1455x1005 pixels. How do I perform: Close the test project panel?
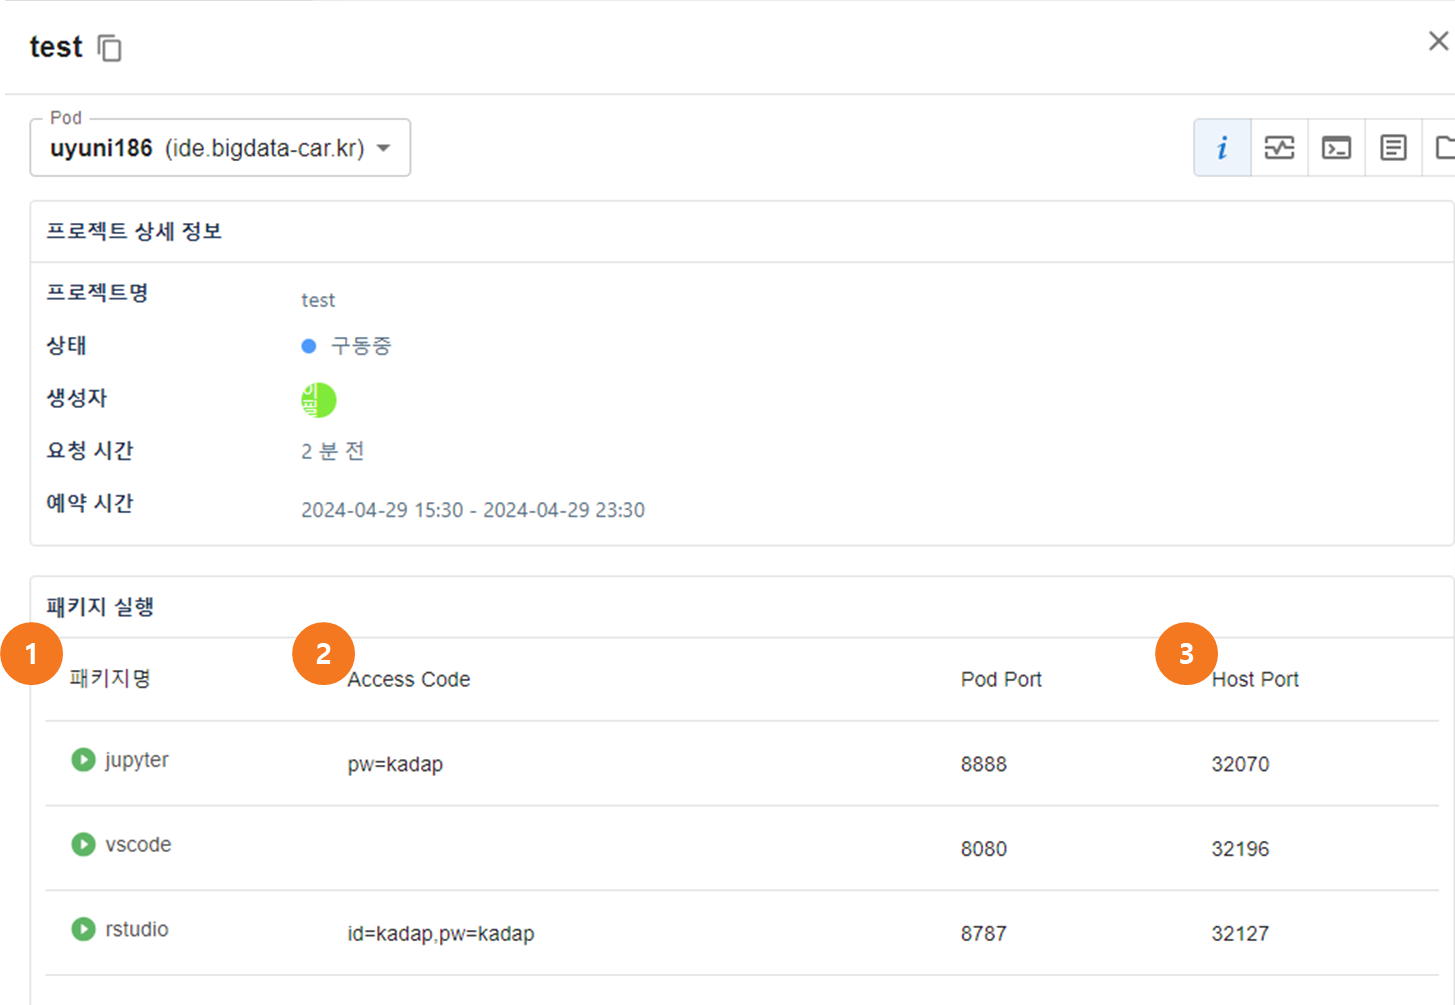[1438, 41]
